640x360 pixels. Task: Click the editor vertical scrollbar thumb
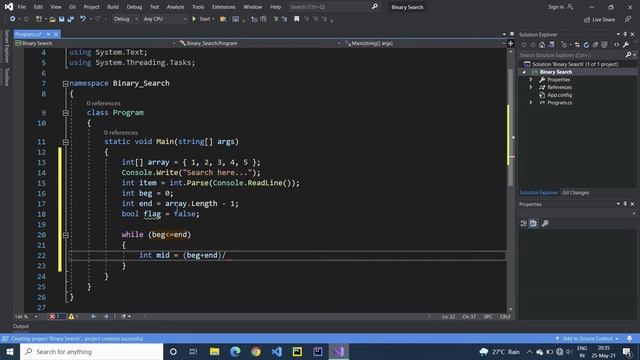[510, 127]
